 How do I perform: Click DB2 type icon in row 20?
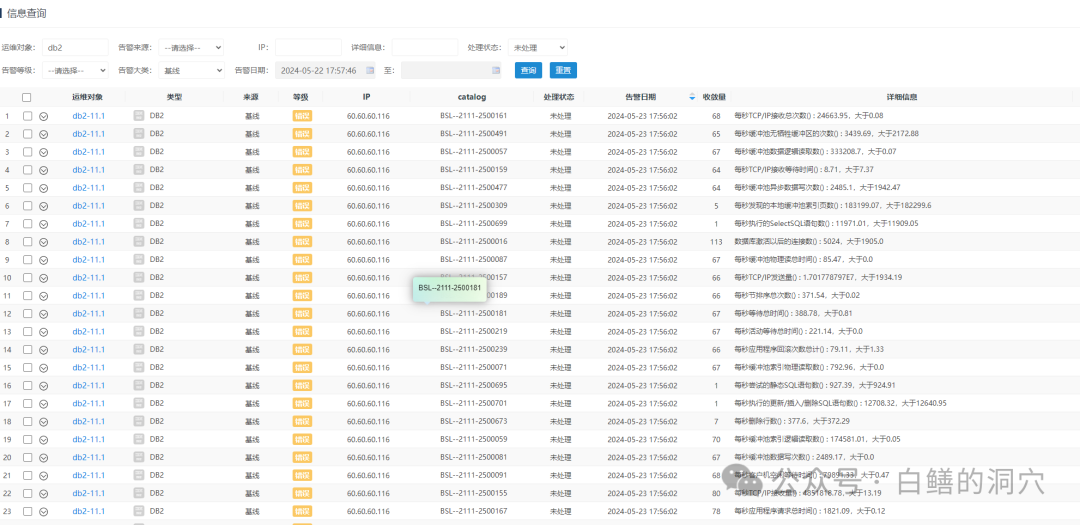[x=138, y=457]
